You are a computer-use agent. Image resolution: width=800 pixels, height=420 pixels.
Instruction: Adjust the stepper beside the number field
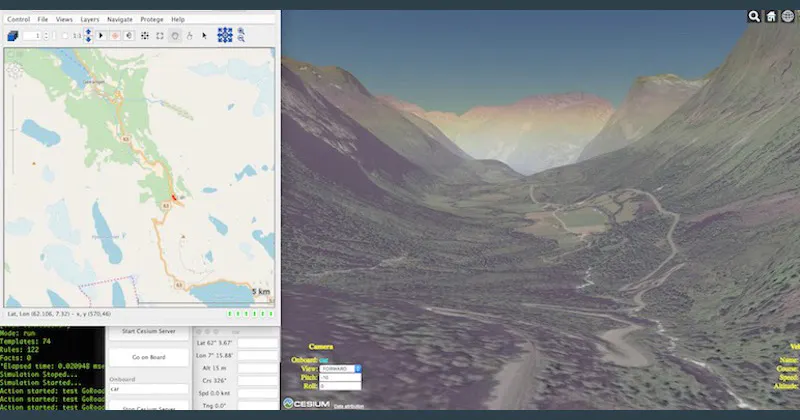pyautogui.click(x=46, y=36)
